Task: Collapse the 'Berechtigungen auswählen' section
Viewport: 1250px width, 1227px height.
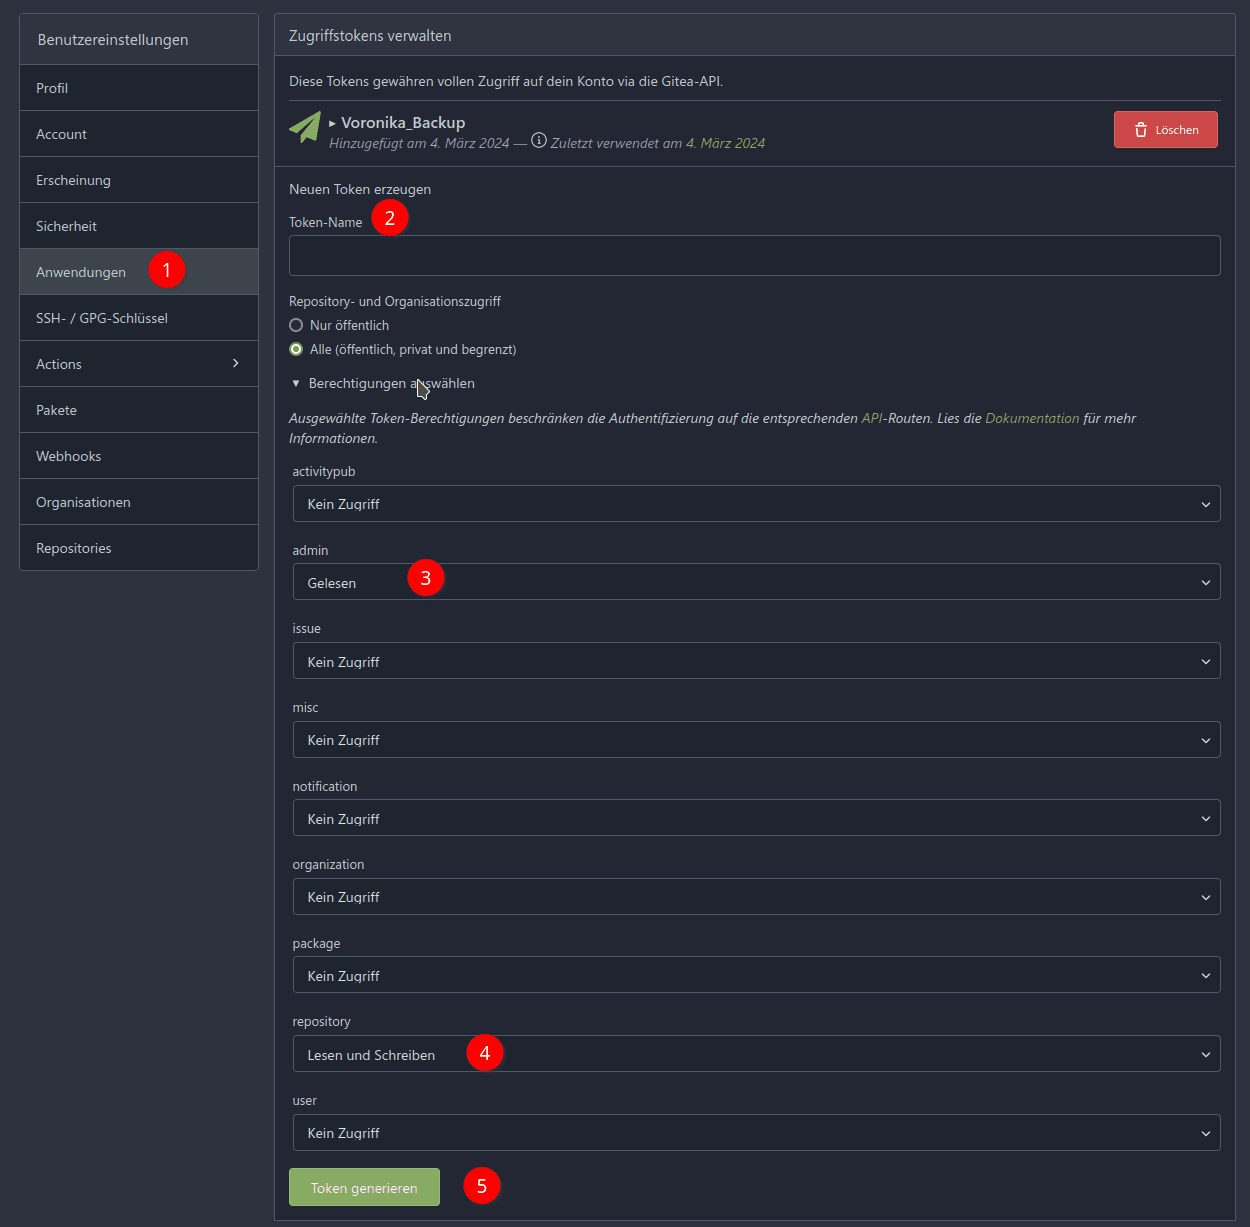Action: pos(296,383)
